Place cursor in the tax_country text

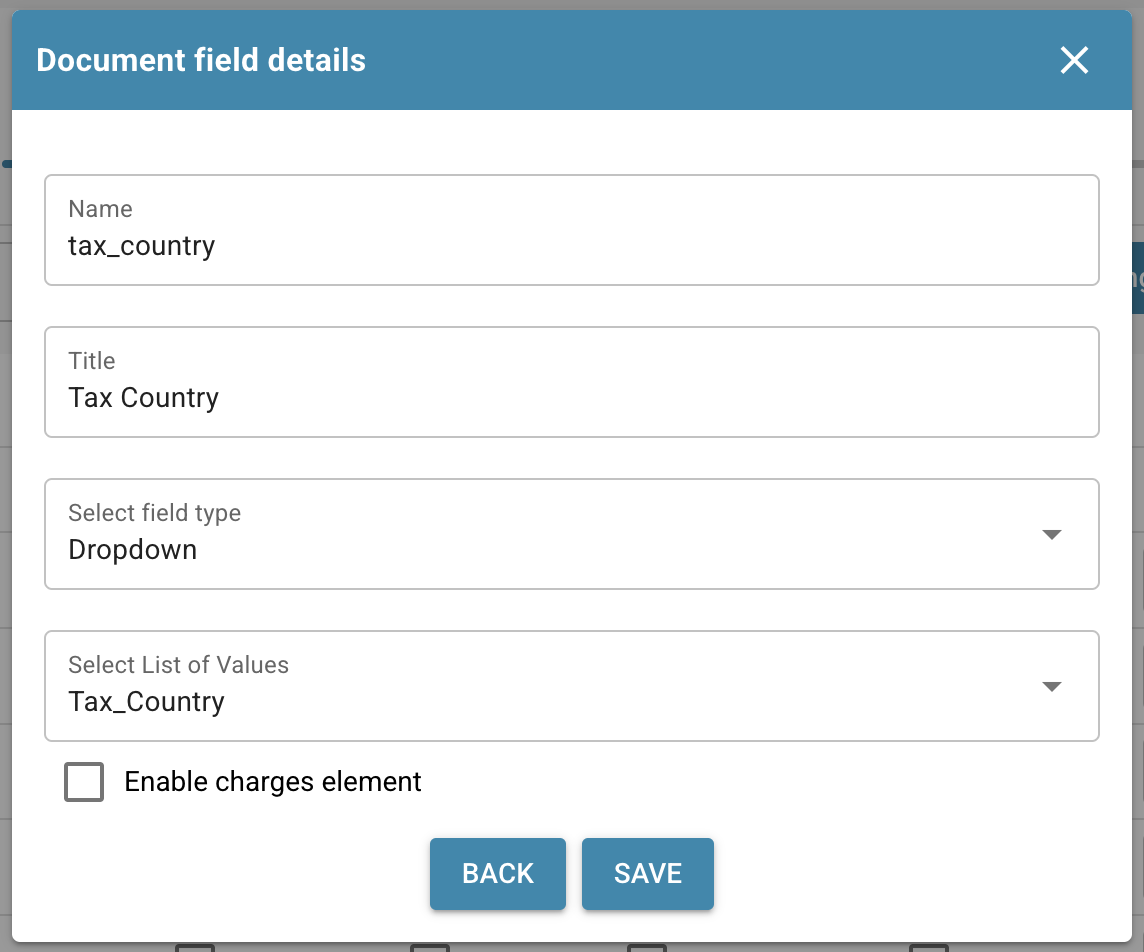(x=141, y=246)
